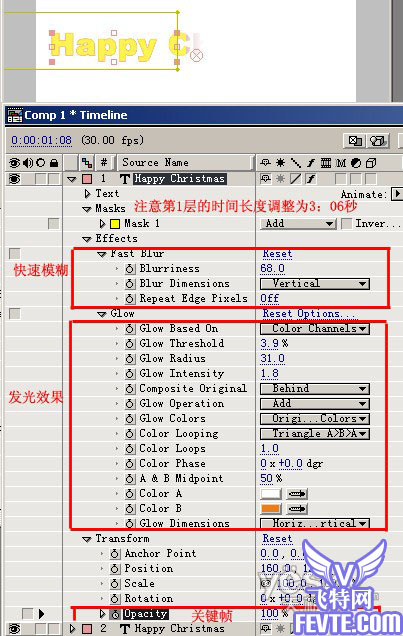The image size is (403, 636).
Task: Toggle the Glow effect switch
Action: click(15, 314)
